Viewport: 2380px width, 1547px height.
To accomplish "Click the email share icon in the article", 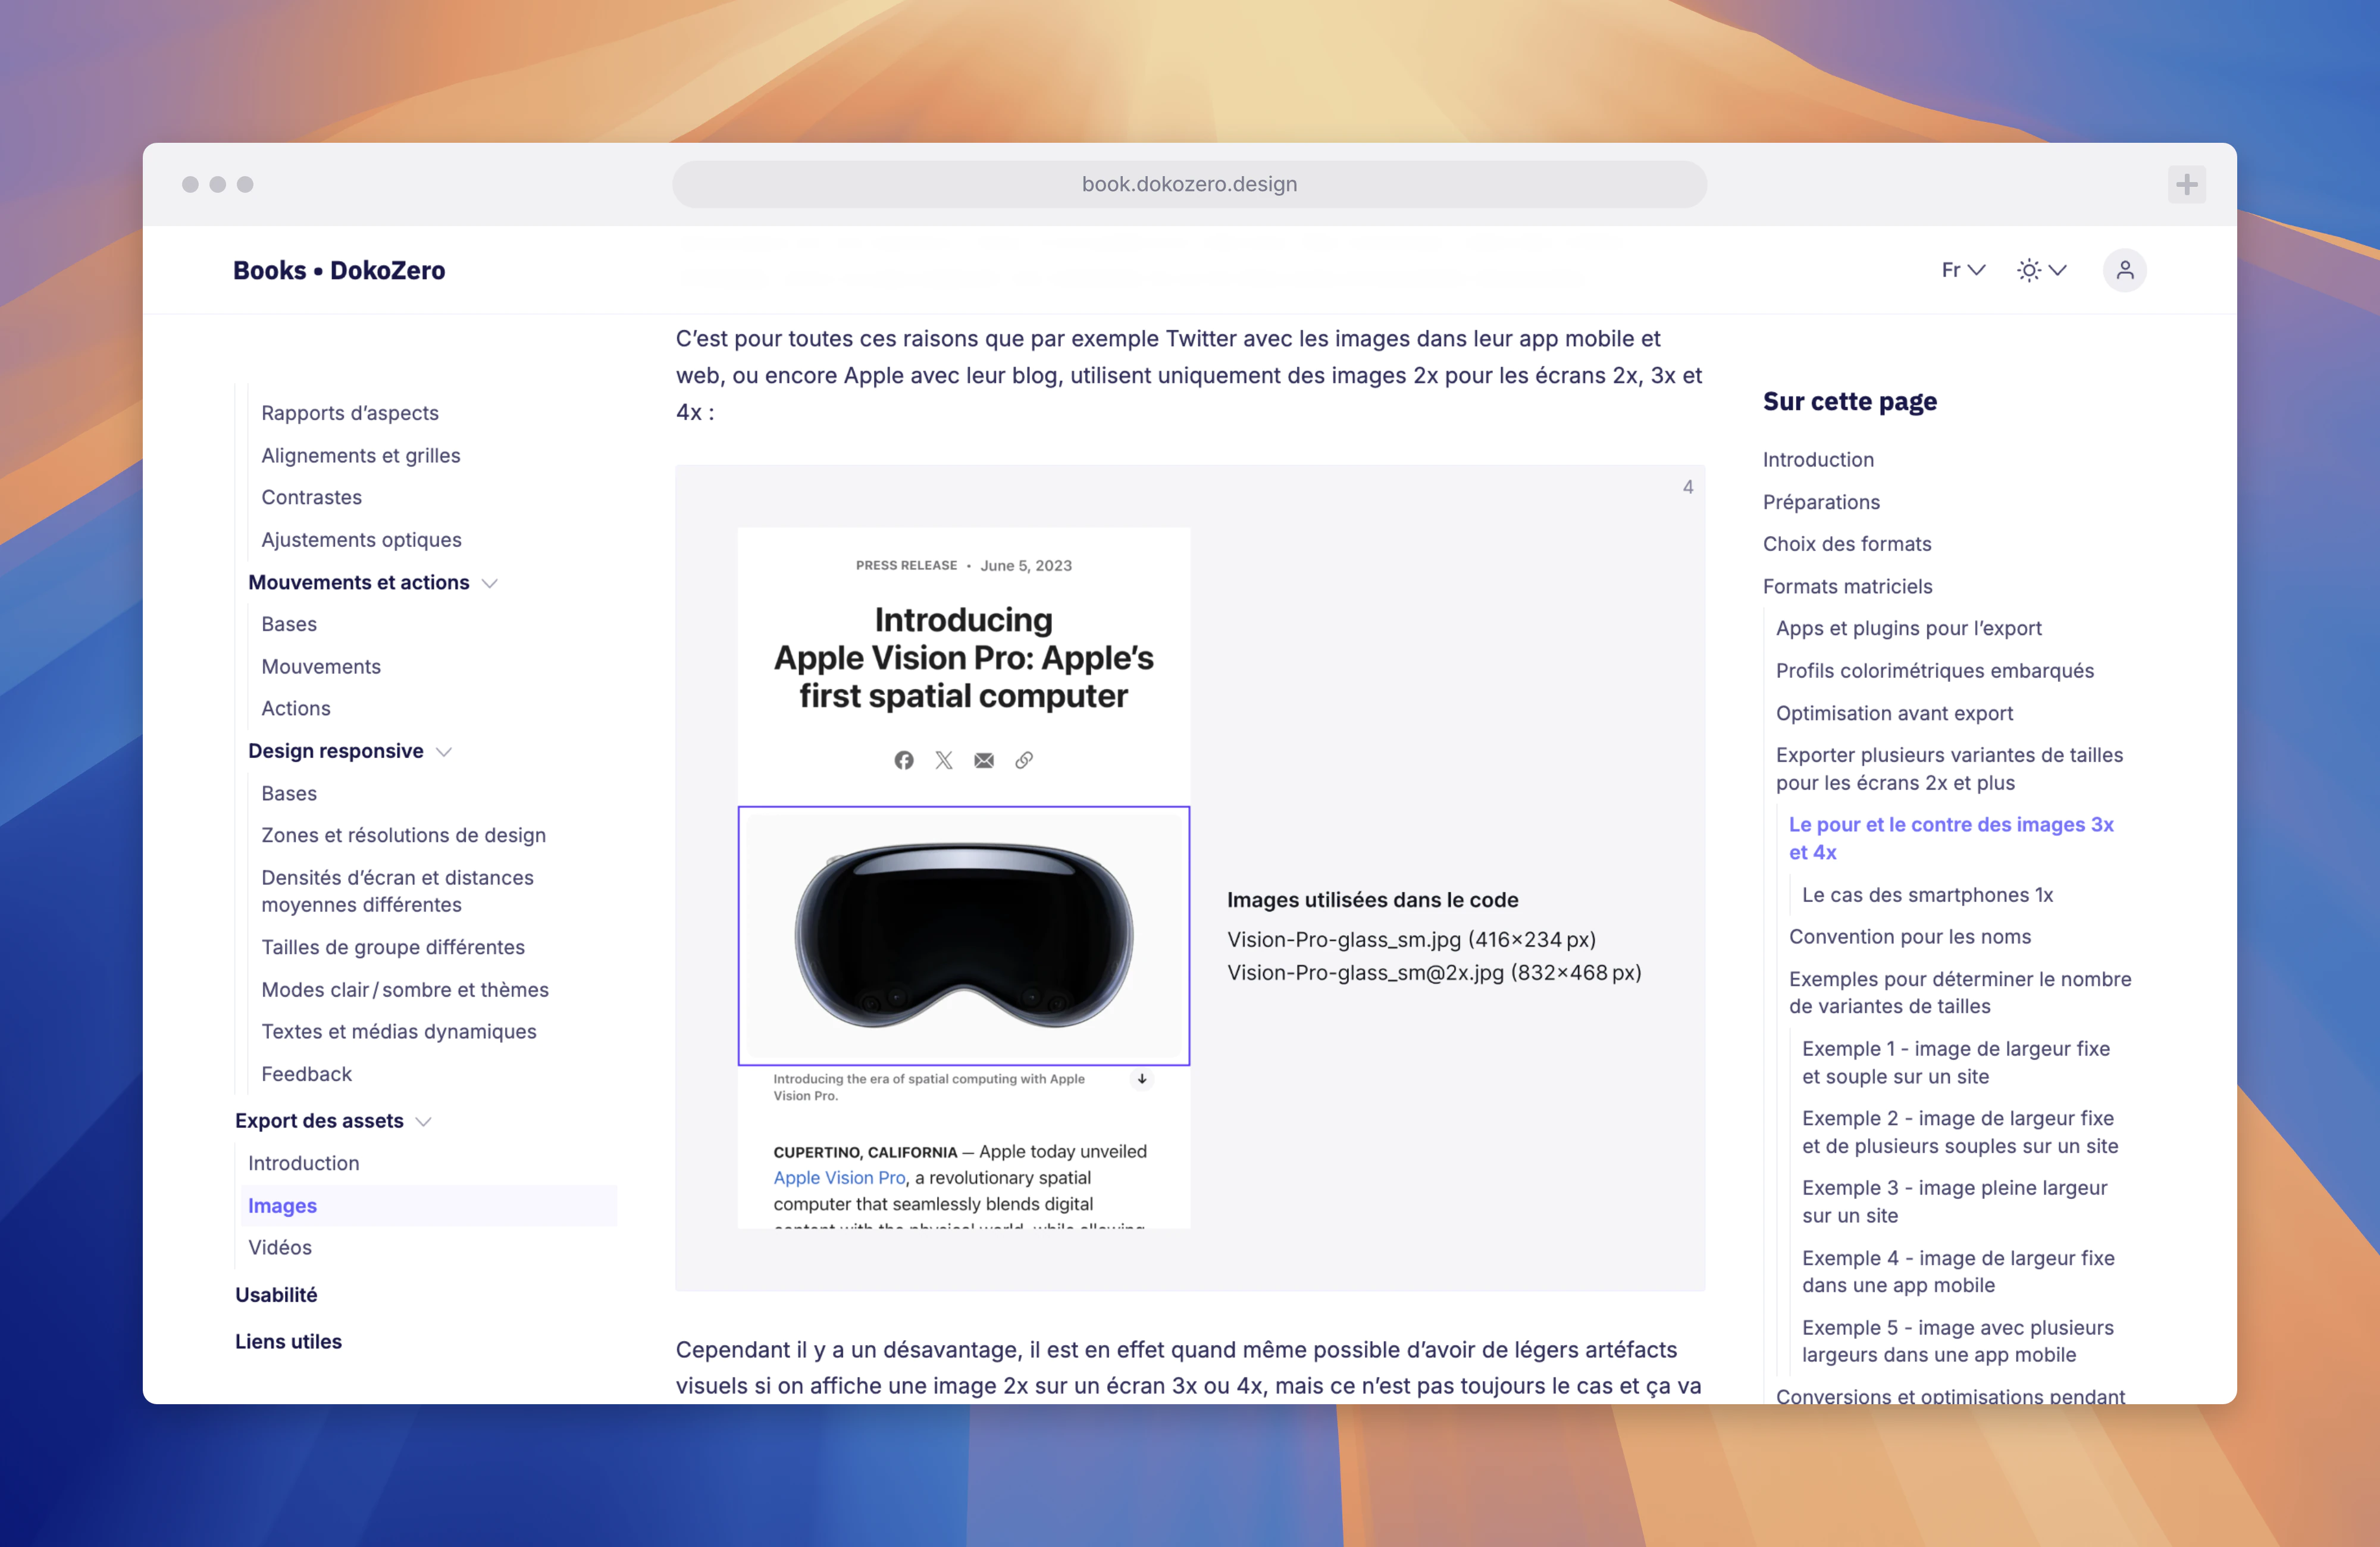I will [x=984, y=760].
